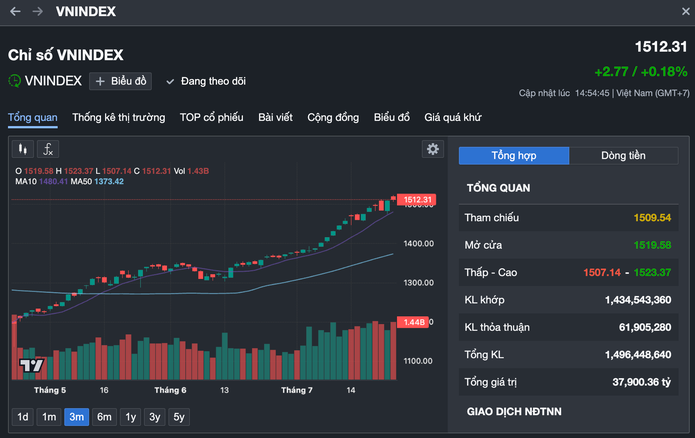This screenshot has width=695, height=438.
Task: Open TOP cổ phiếu tab
Action: [x=211, y=117]
